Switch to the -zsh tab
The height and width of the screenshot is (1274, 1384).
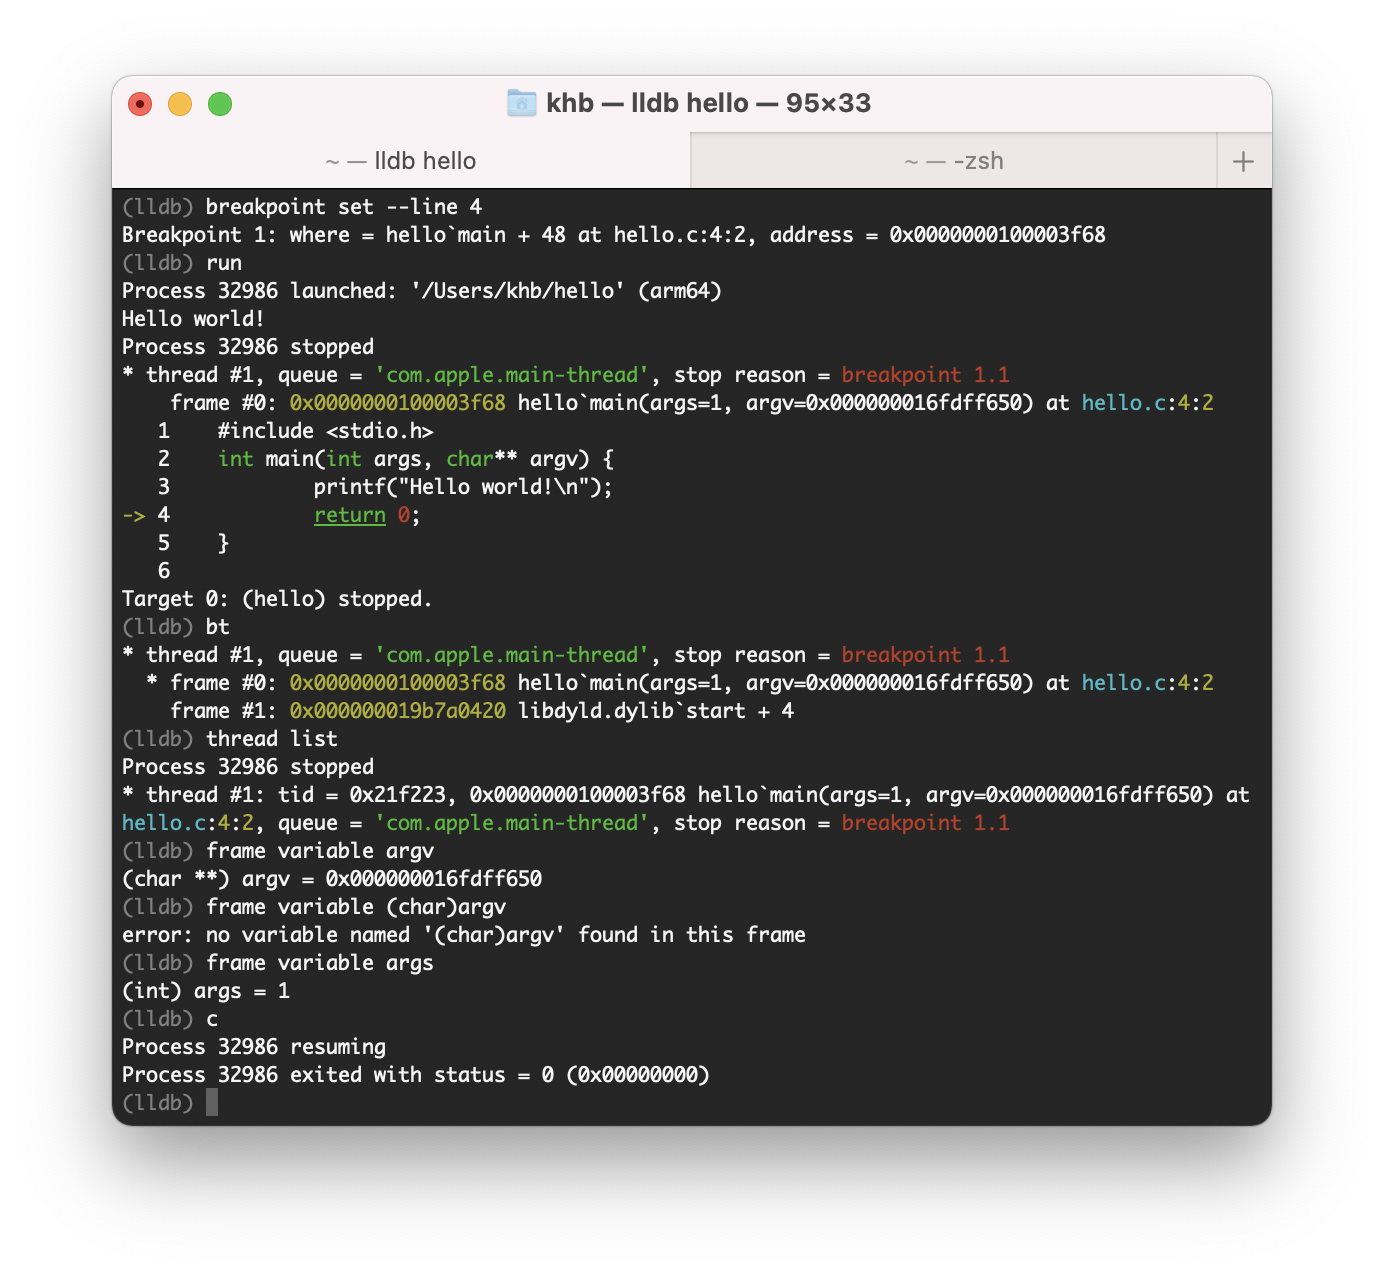click(x=954, y=161)
